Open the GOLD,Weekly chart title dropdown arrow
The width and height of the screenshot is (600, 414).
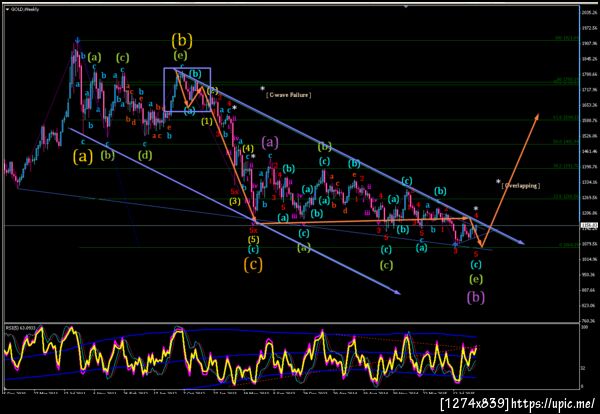pos(7,9)
